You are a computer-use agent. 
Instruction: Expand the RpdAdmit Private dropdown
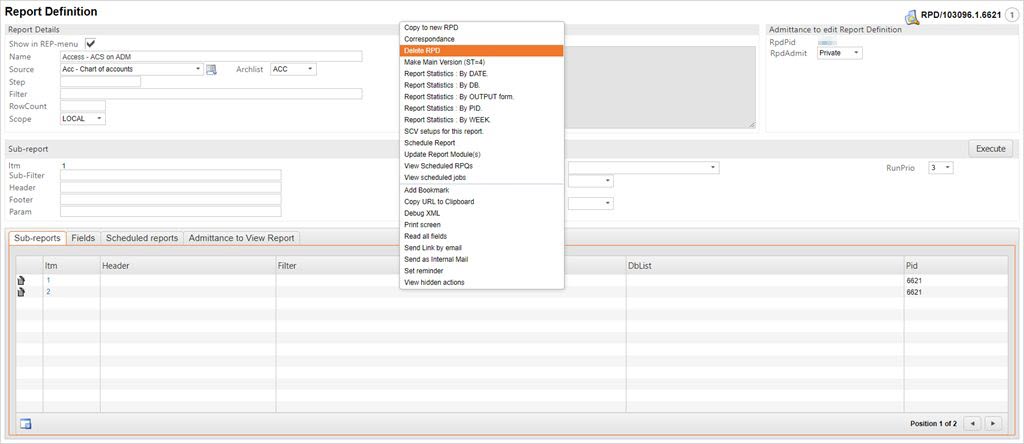pyautogui.click(x=855, y=53)
